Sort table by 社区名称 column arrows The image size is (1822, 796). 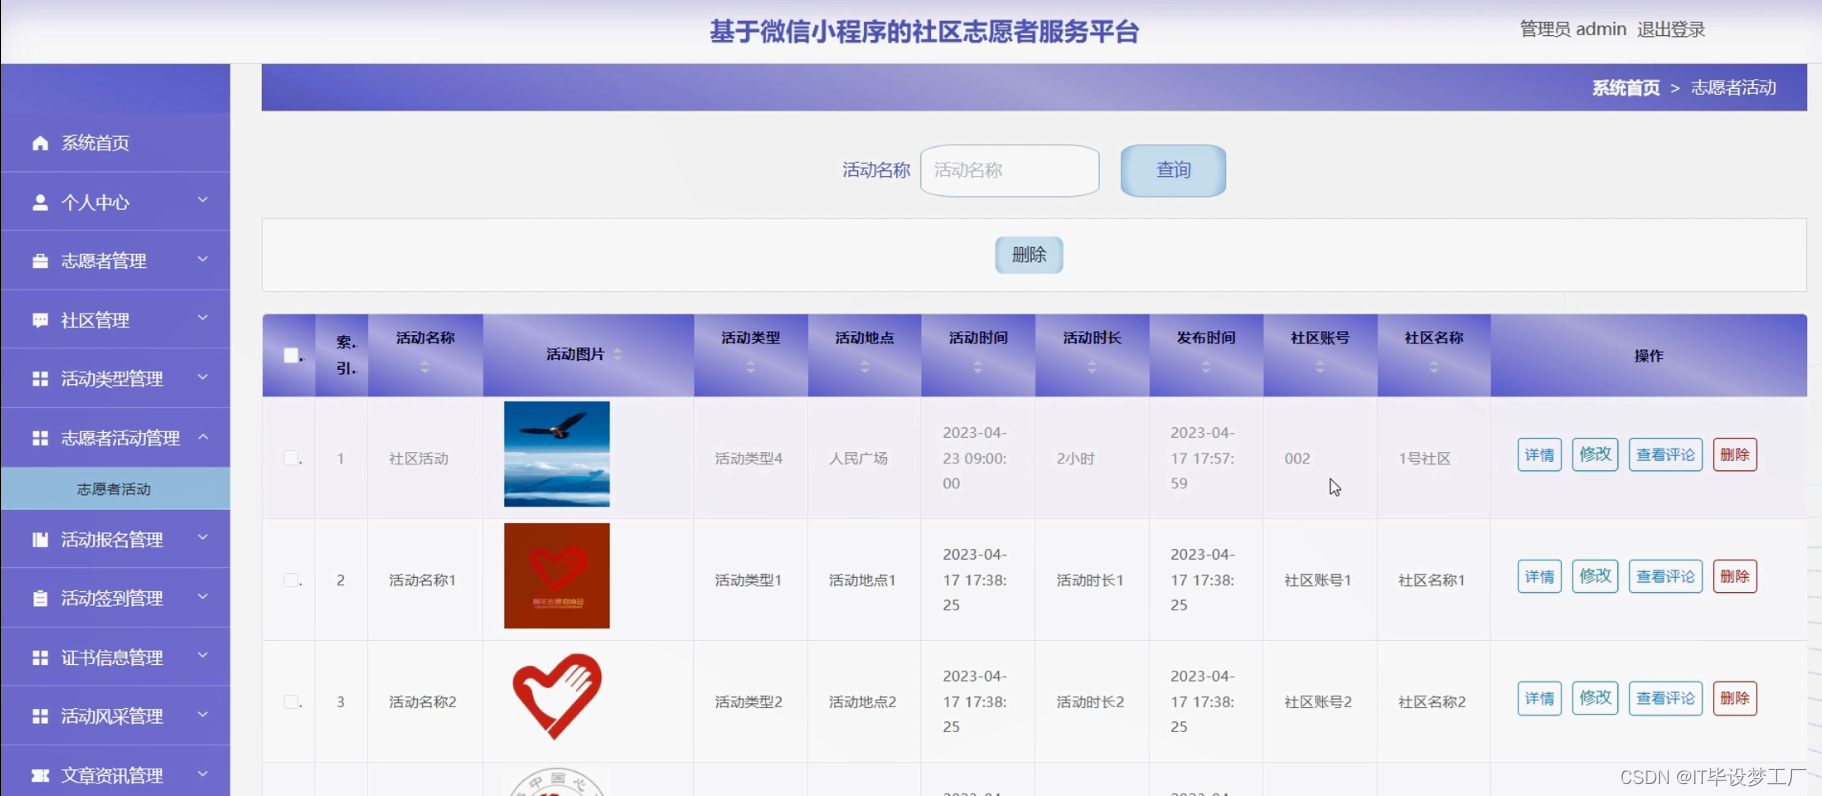pos(1434,368)
